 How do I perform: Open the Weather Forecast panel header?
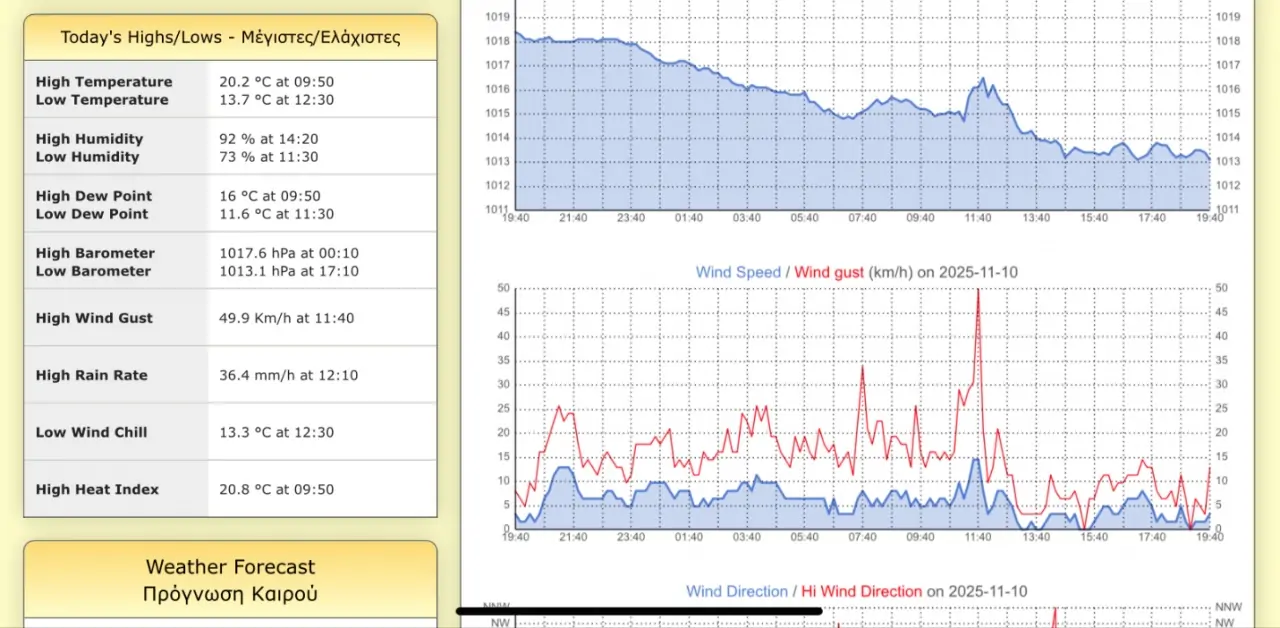[230, 580]
